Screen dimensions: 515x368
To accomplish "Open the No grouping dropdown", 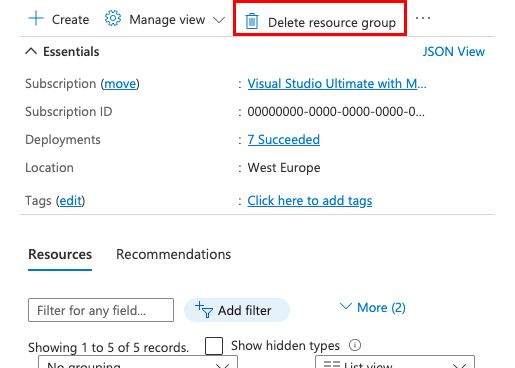I will point(138,362).
